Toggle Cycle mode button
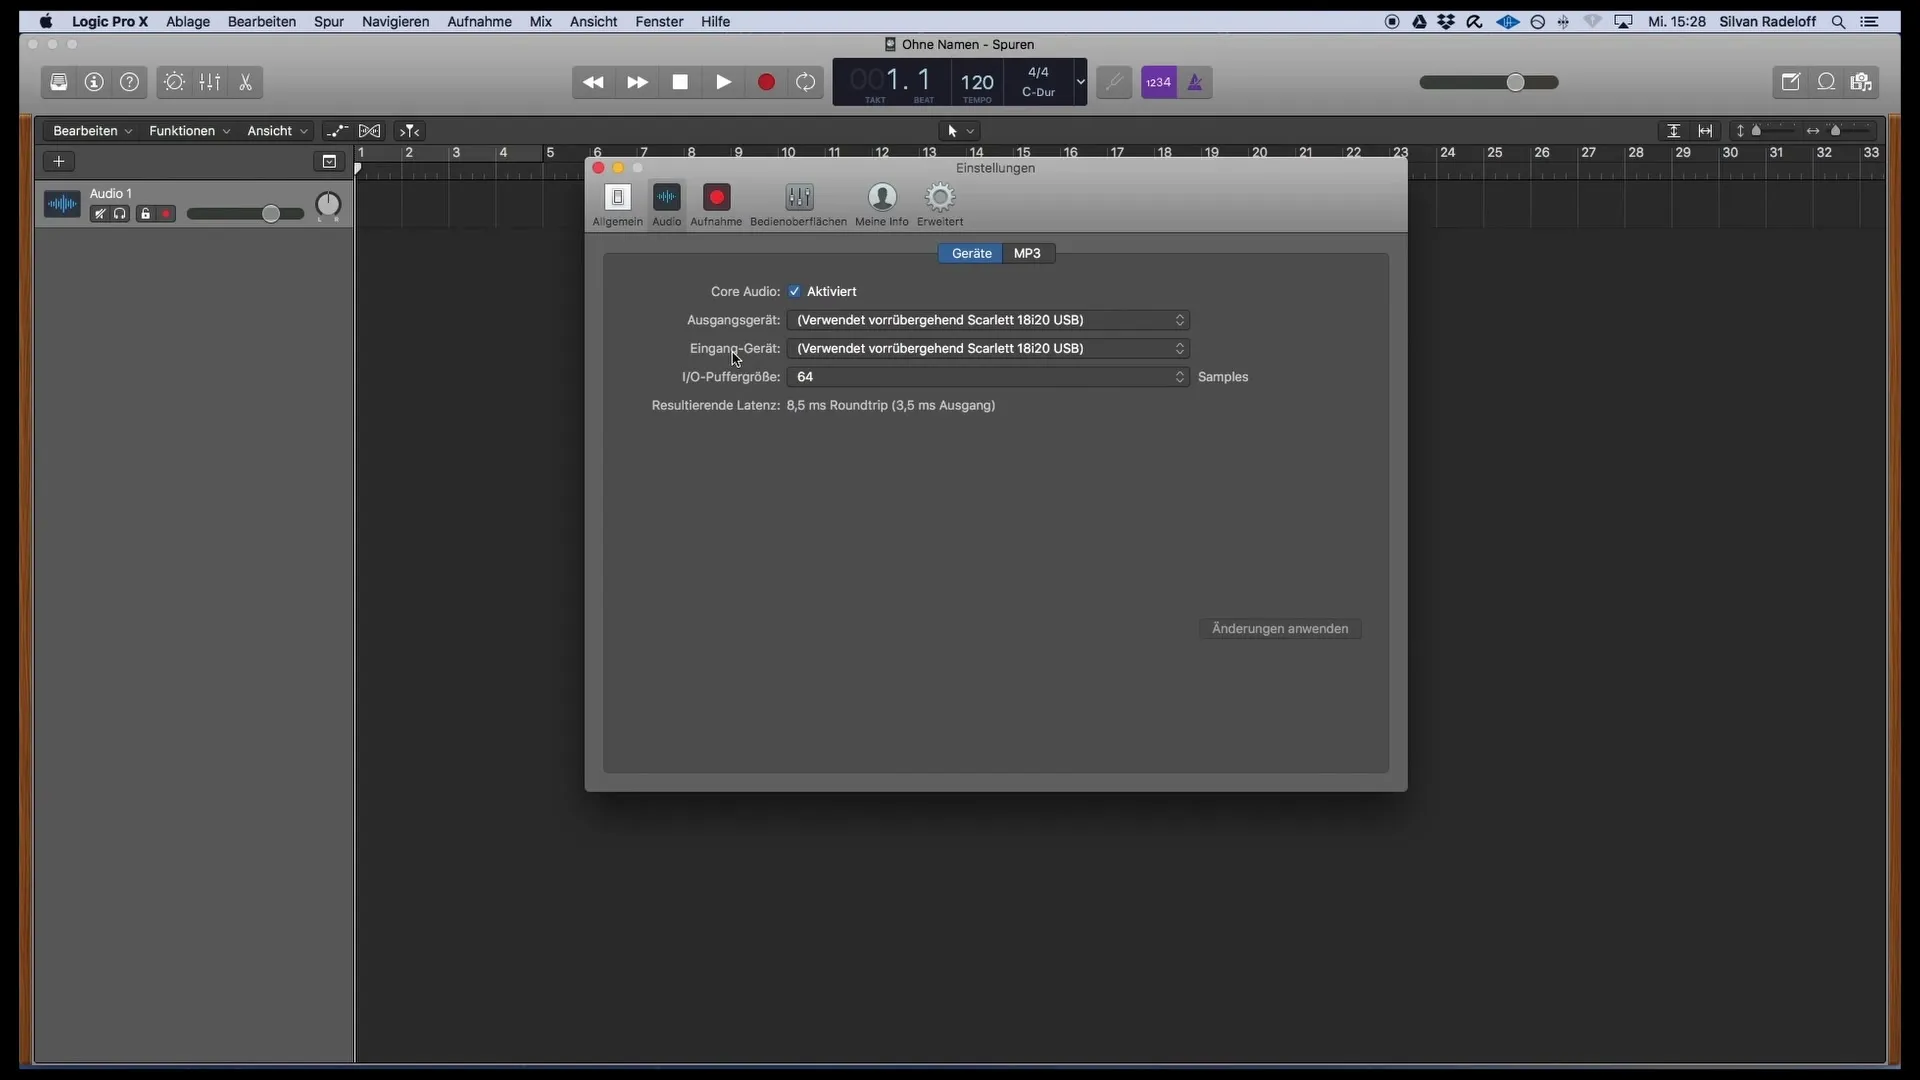Screen dimensions: 1920x1080 (806, 82)
